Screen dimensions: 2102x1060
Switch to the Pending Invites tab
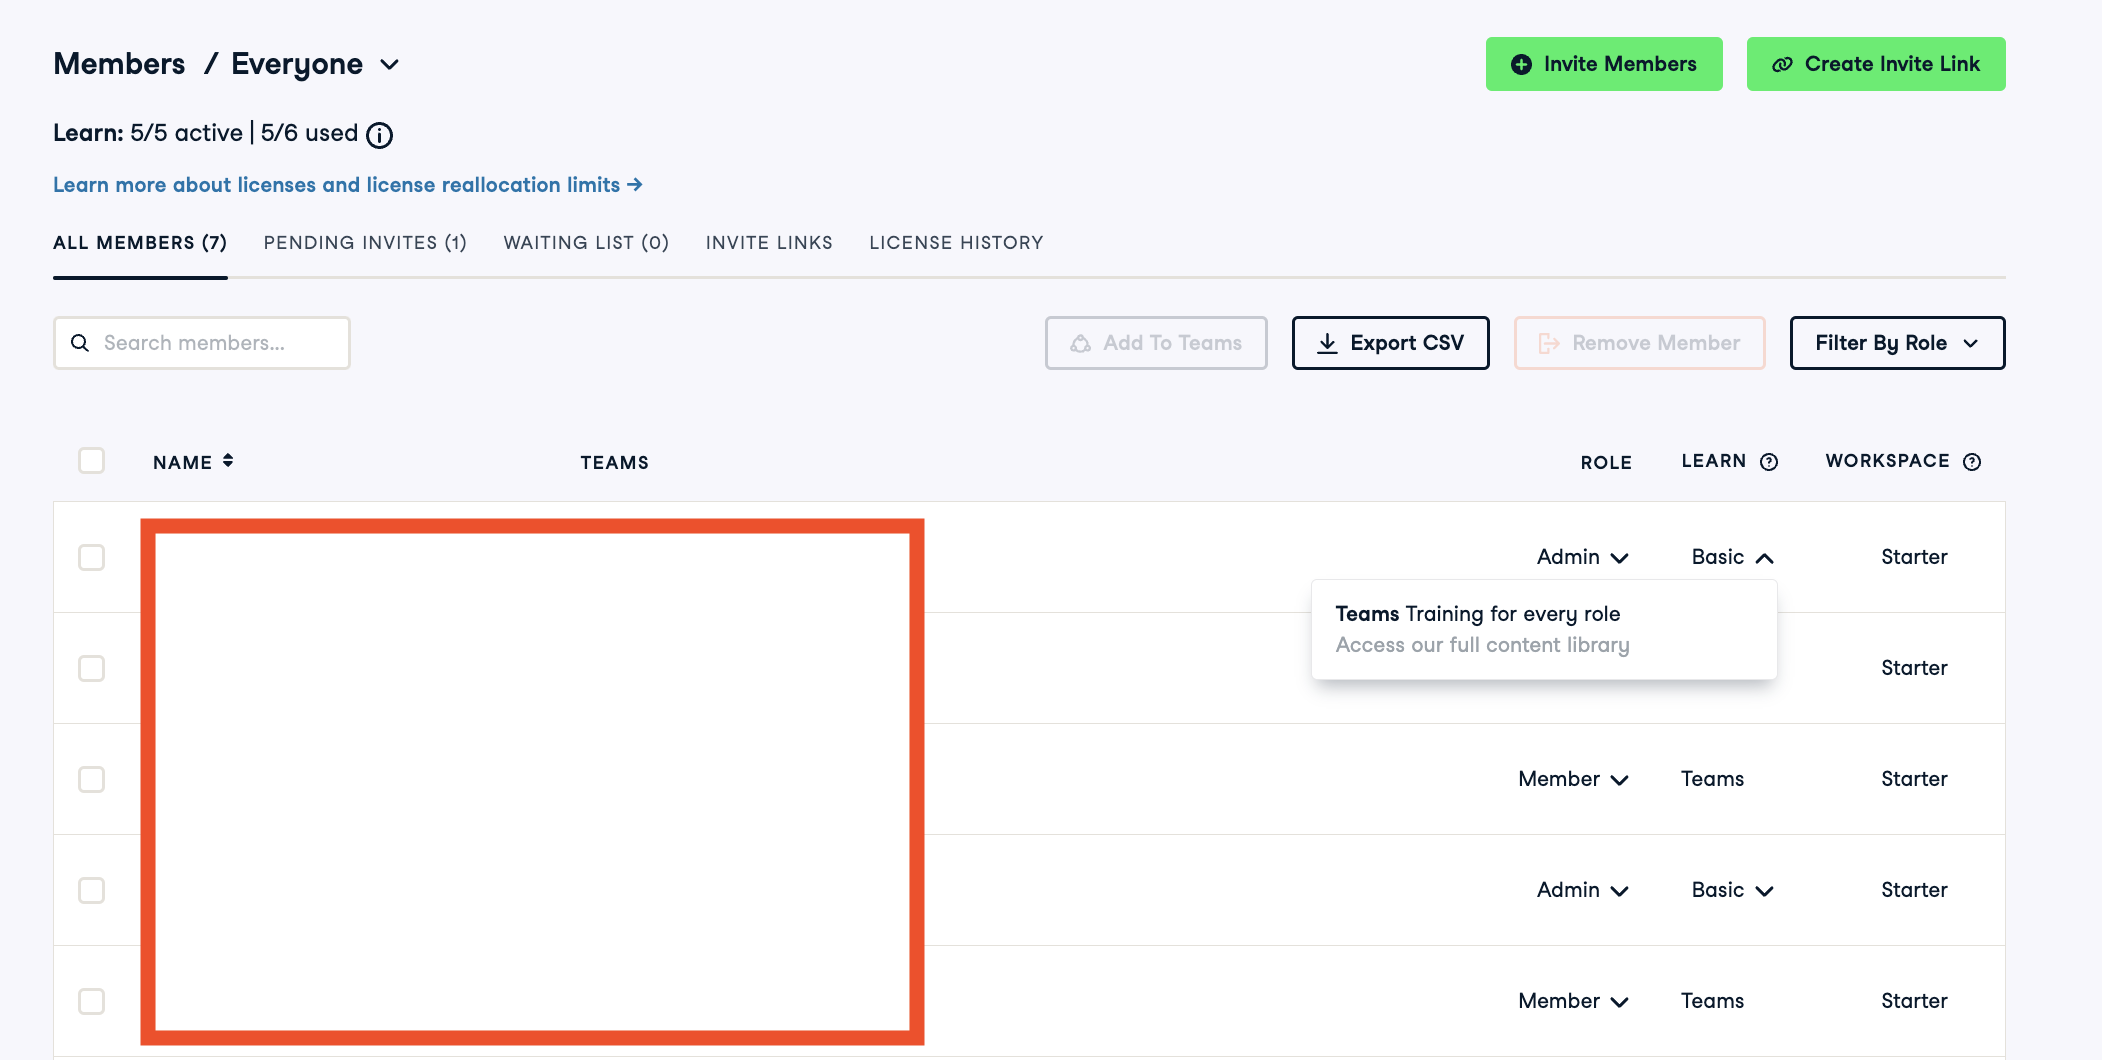coord(365,243)
